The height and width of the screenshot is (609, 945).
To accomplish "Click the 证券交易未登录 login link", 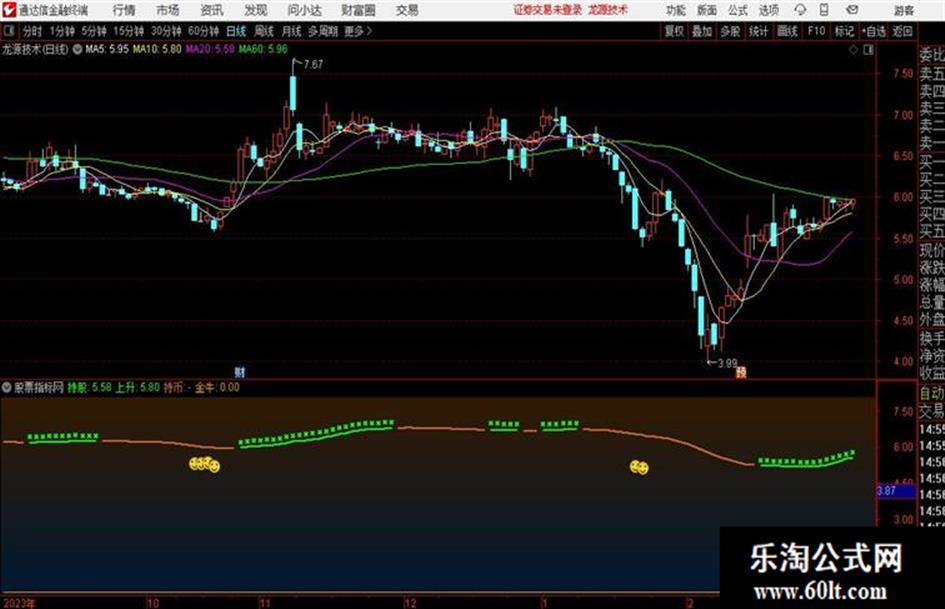I will [x=547, y=10].
